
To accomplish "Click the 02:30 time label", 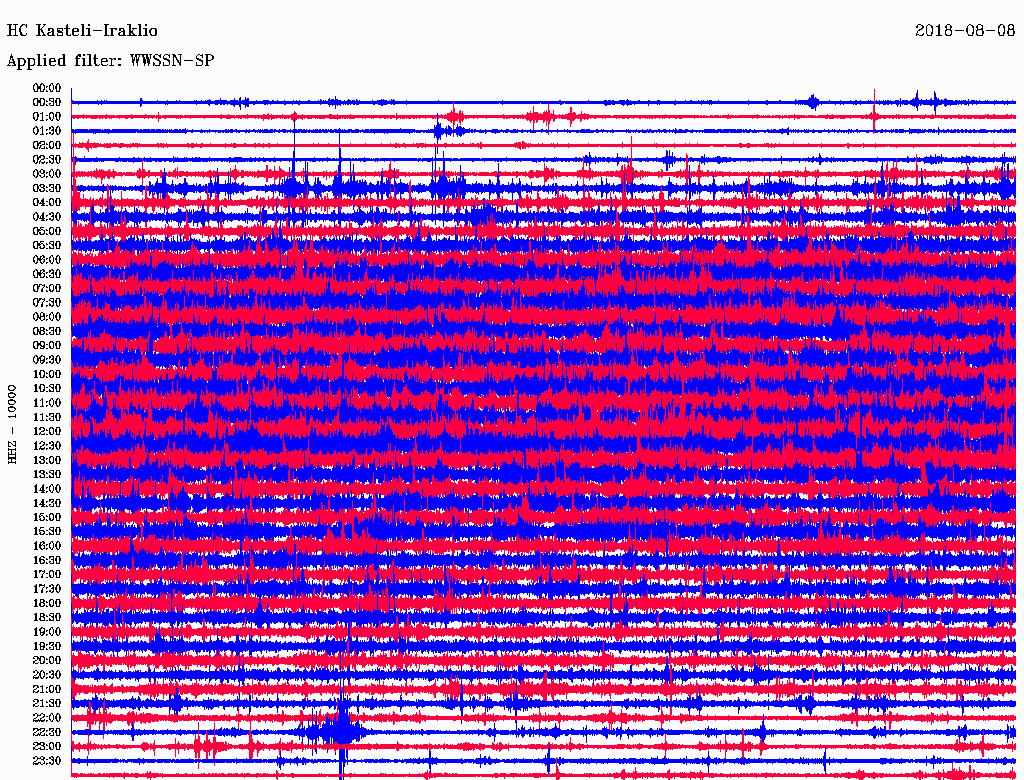I will pos(47,160).
